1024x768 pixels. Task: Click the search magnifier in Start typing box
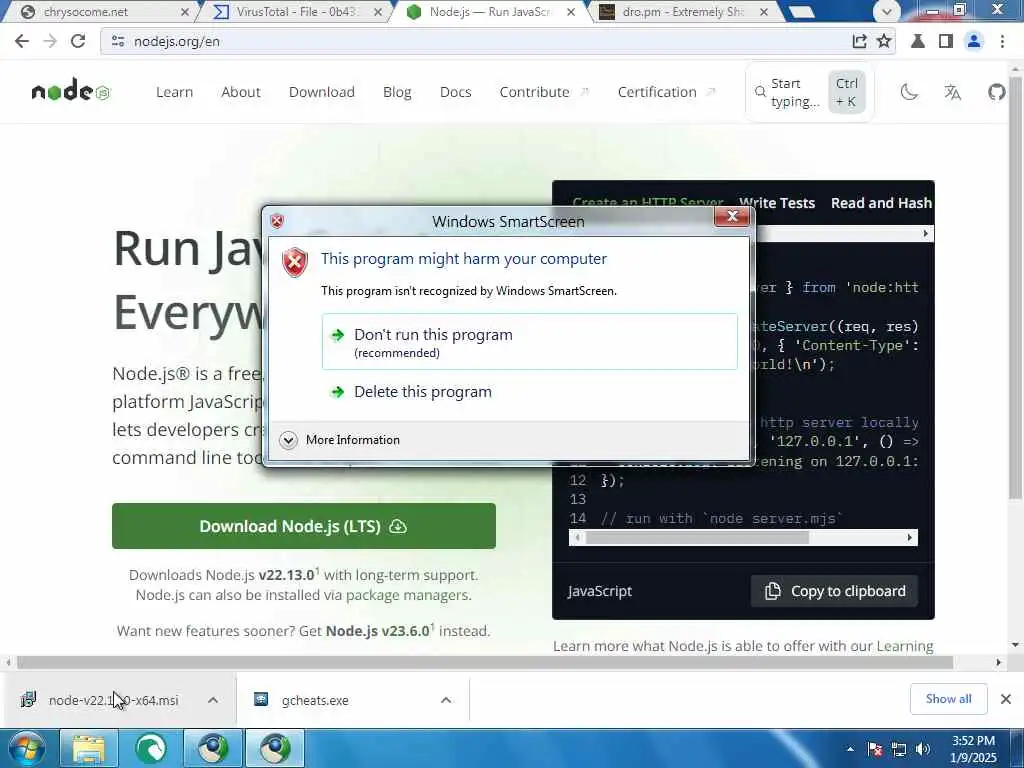pos(760,92)
